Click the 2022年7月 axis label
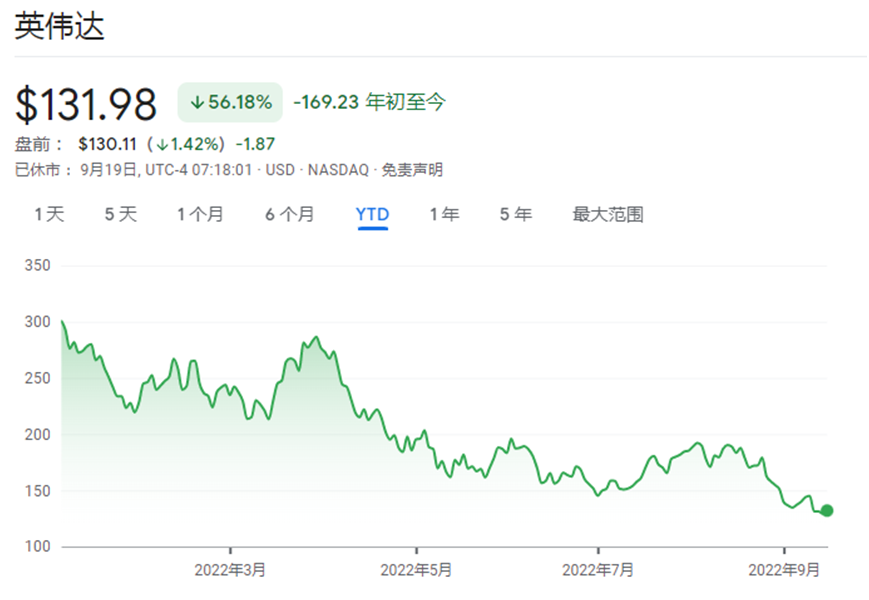The width and height of the screenshot is (869, 600). 598,570
